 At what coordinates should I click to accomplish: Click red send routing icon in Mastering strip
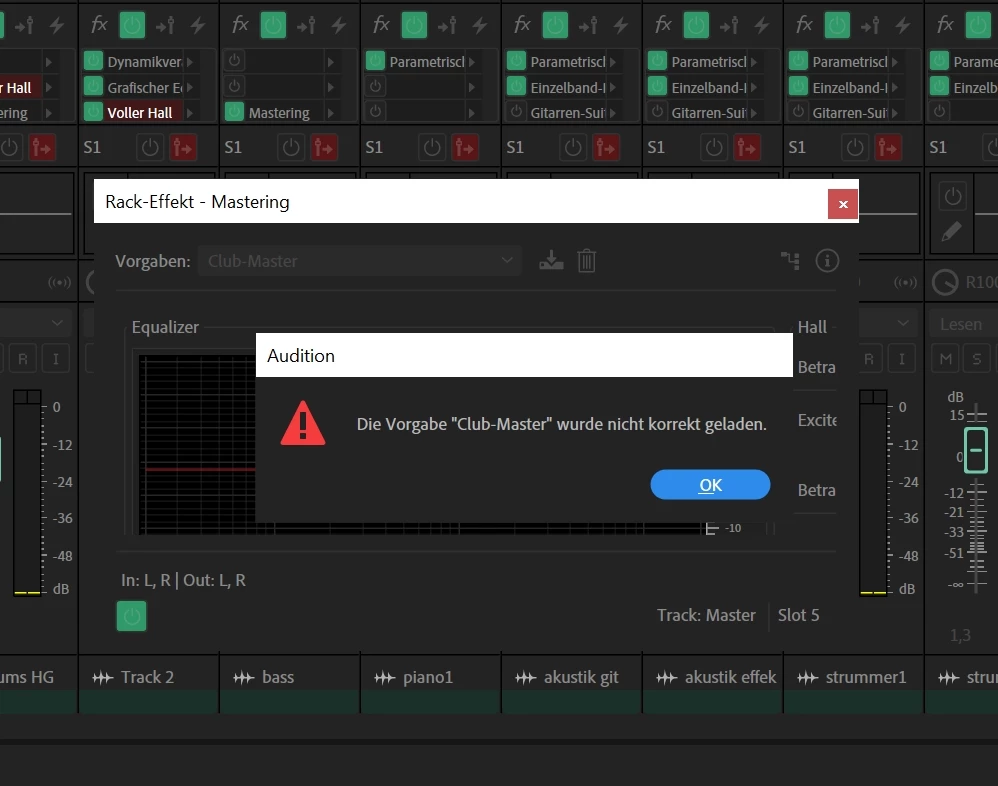coord(324,148)
